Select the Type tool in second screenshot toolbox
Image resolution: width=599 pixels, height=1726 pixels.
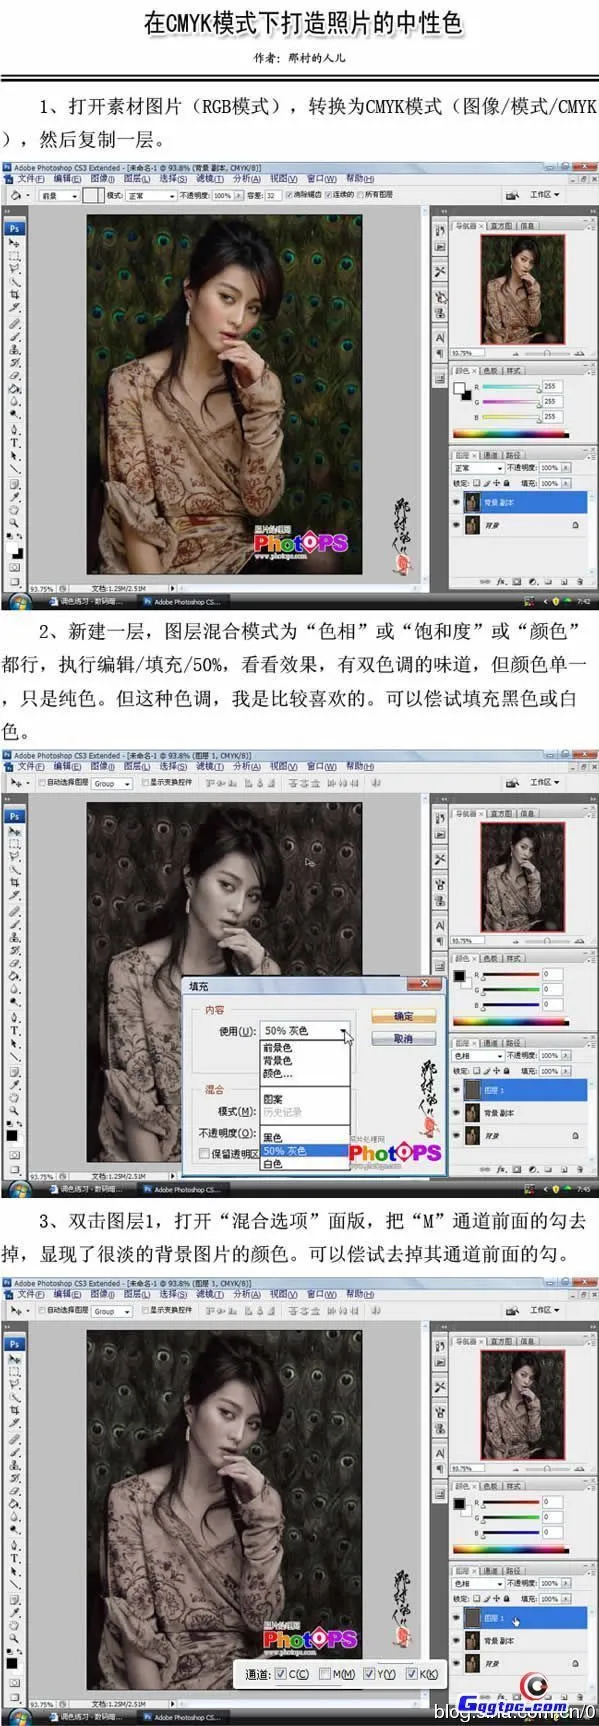(14, 1030)
